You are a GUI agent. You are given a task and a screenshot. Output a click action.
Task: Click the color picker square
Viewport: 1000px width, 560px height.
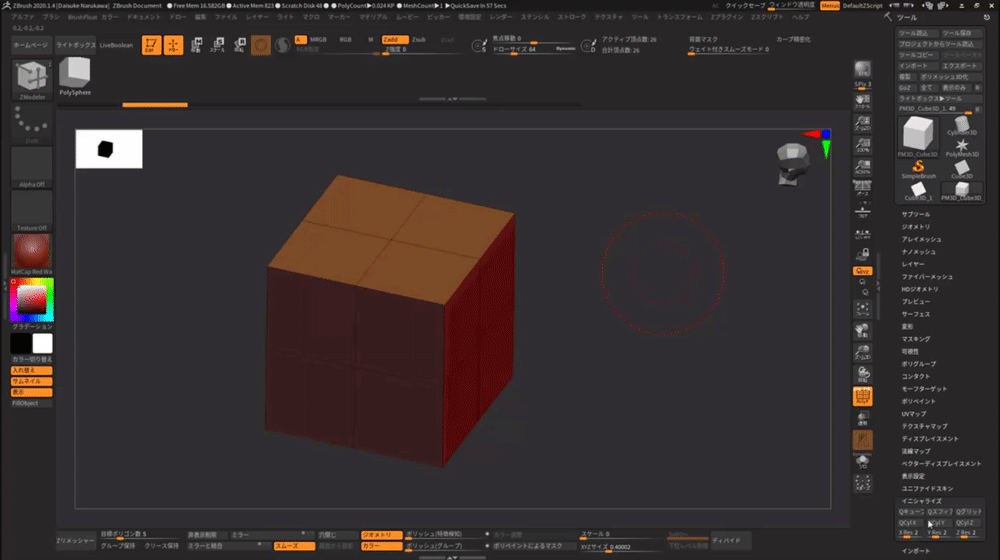[31, 298]
